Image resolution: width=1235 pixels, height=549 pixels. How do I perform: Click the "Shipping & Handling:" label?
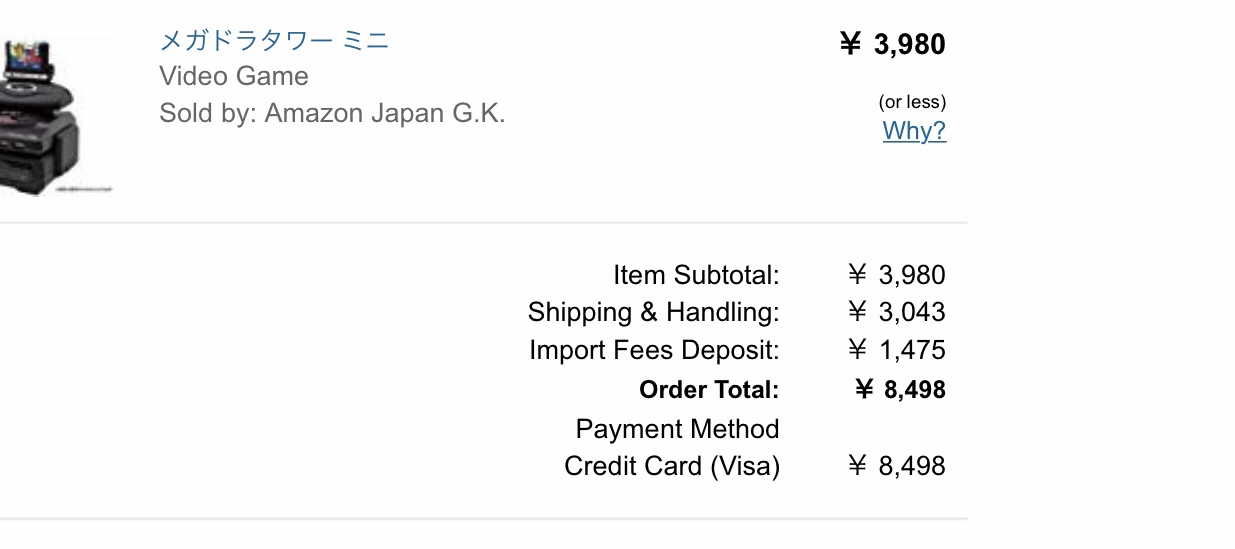(653, 312)
